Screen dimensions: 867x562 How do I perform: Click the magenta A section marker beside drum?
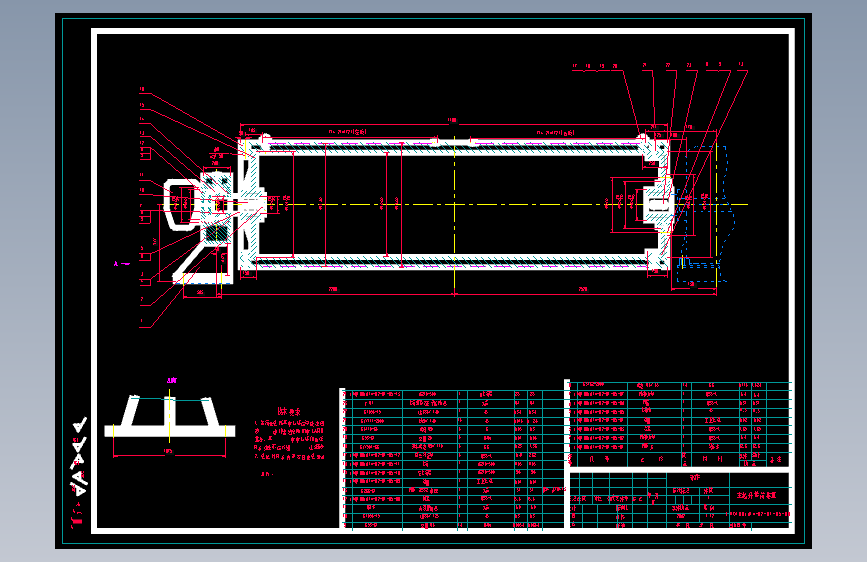(122, 264)
